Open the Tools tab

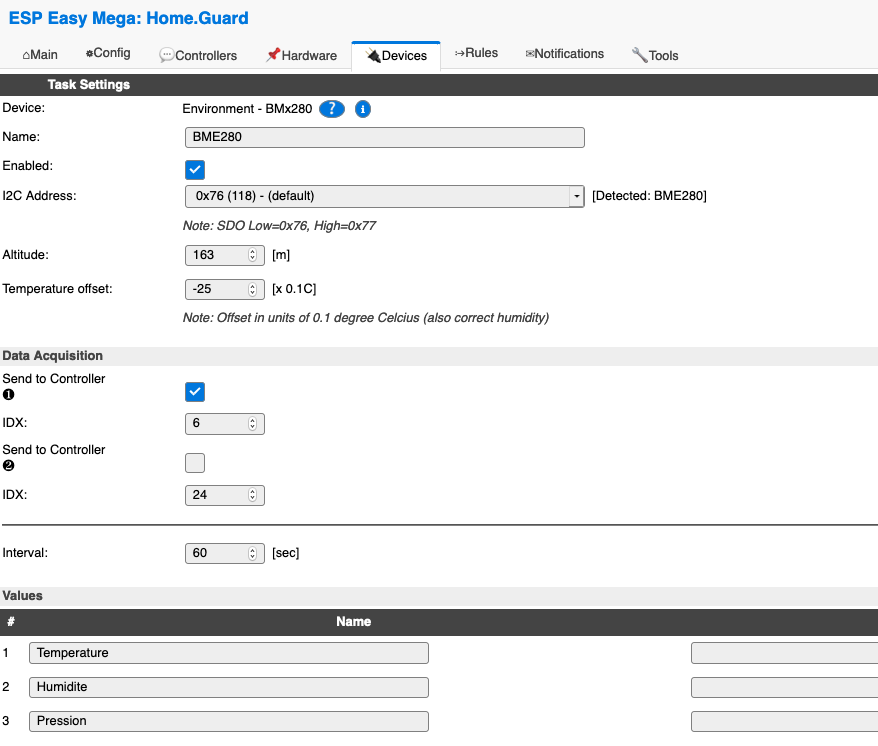pos(655,55)
